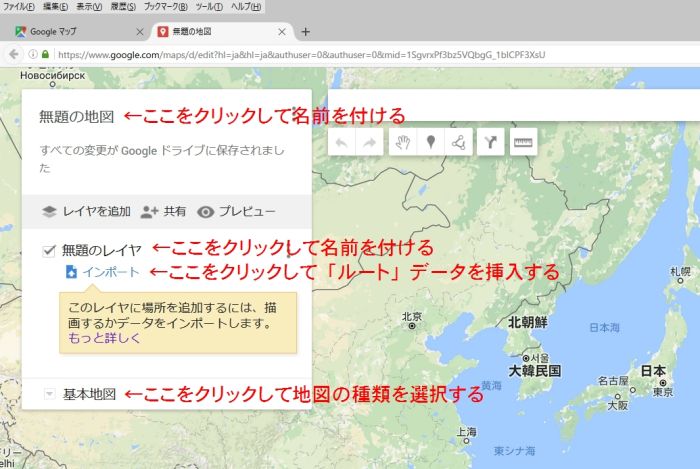The width and height of the screenshot is (700, 469).
Task: Click the site information icon in address bar
Action: [x=33, y=54]
